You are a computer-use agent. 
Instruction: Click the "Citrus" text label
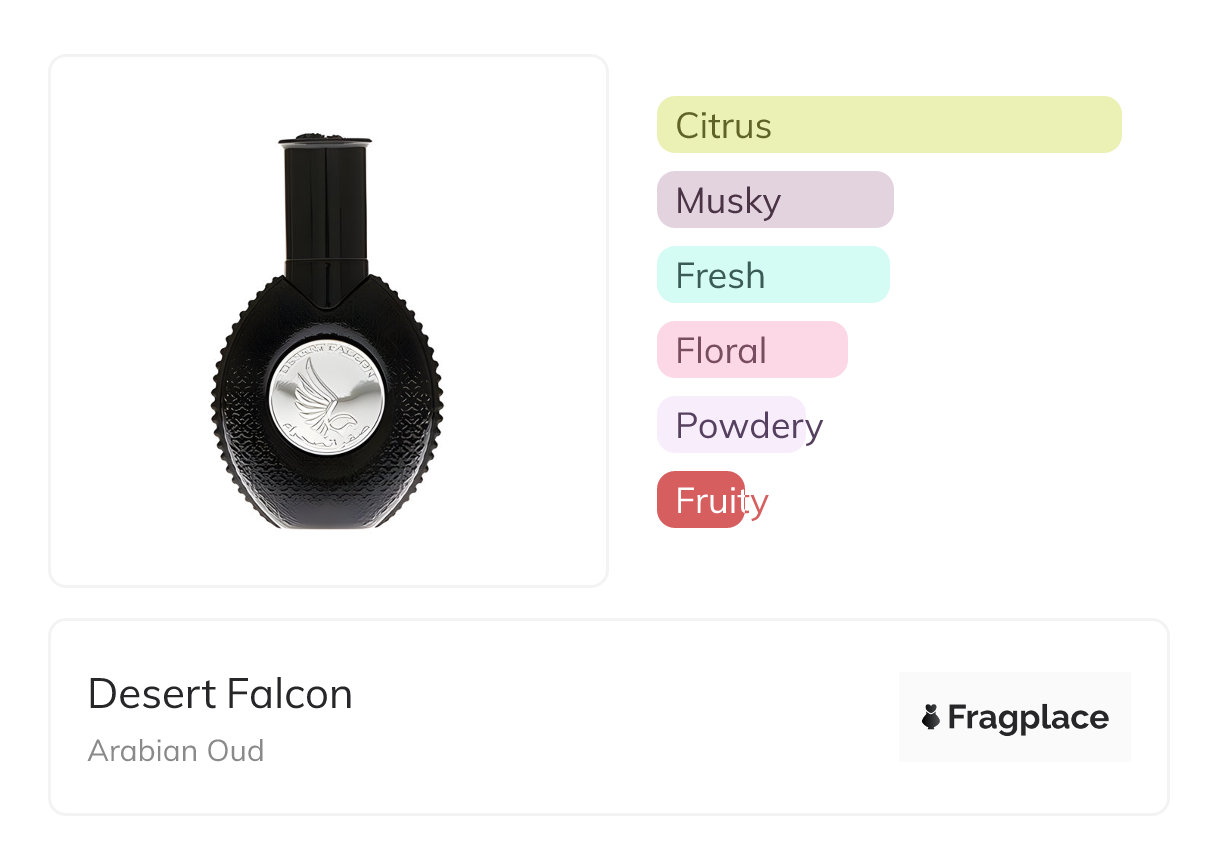(724, 126)
